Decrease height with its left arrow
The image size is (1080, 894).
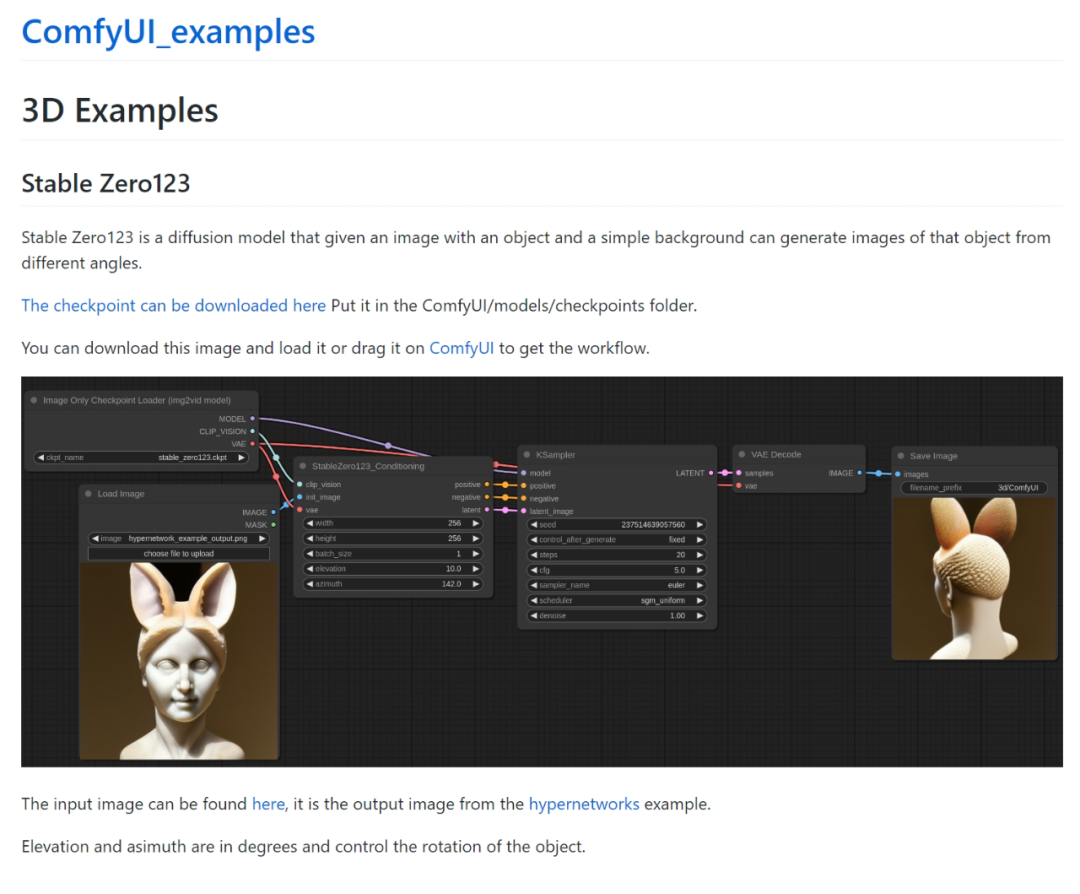[310, 539]
